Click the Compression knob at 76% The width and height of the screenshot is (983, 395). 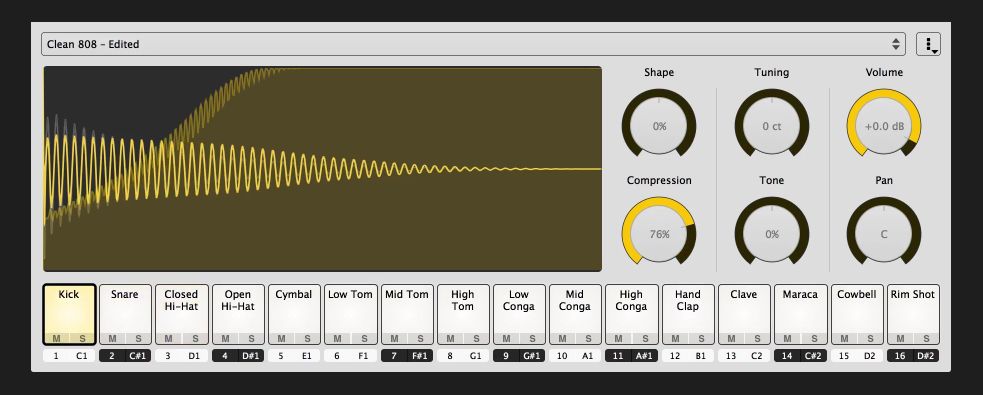point(659,234)
